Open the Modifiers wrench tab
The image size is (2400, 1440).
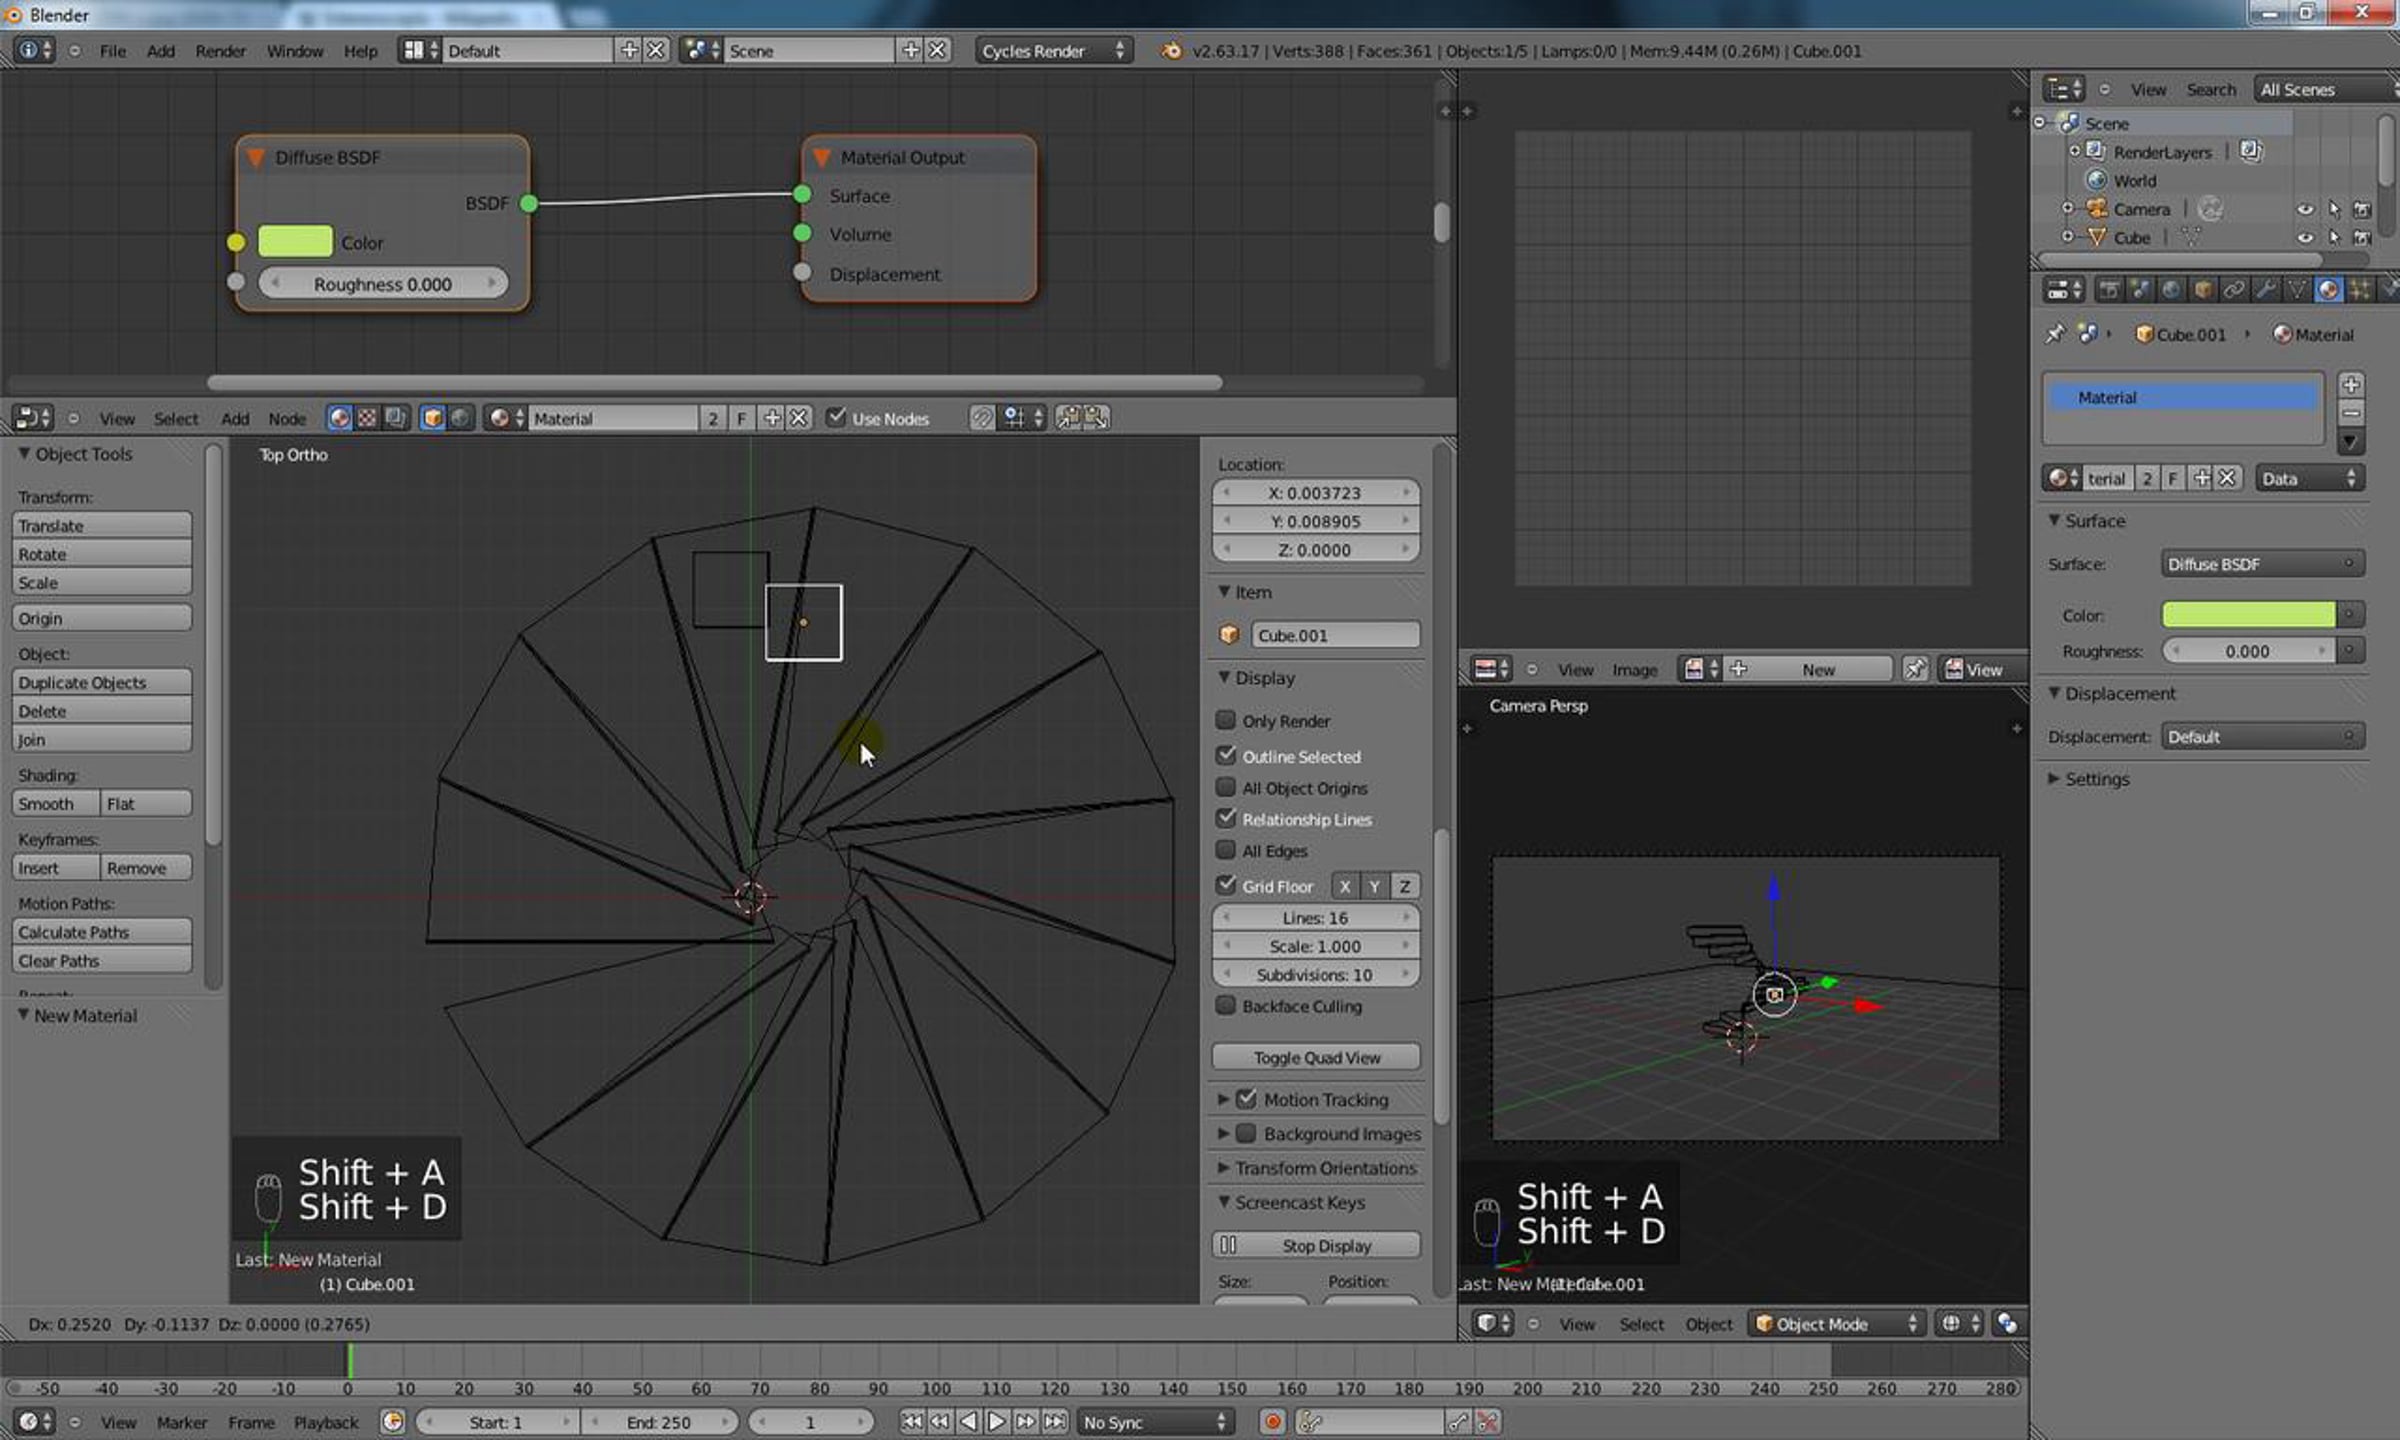tap(2266, 290)
